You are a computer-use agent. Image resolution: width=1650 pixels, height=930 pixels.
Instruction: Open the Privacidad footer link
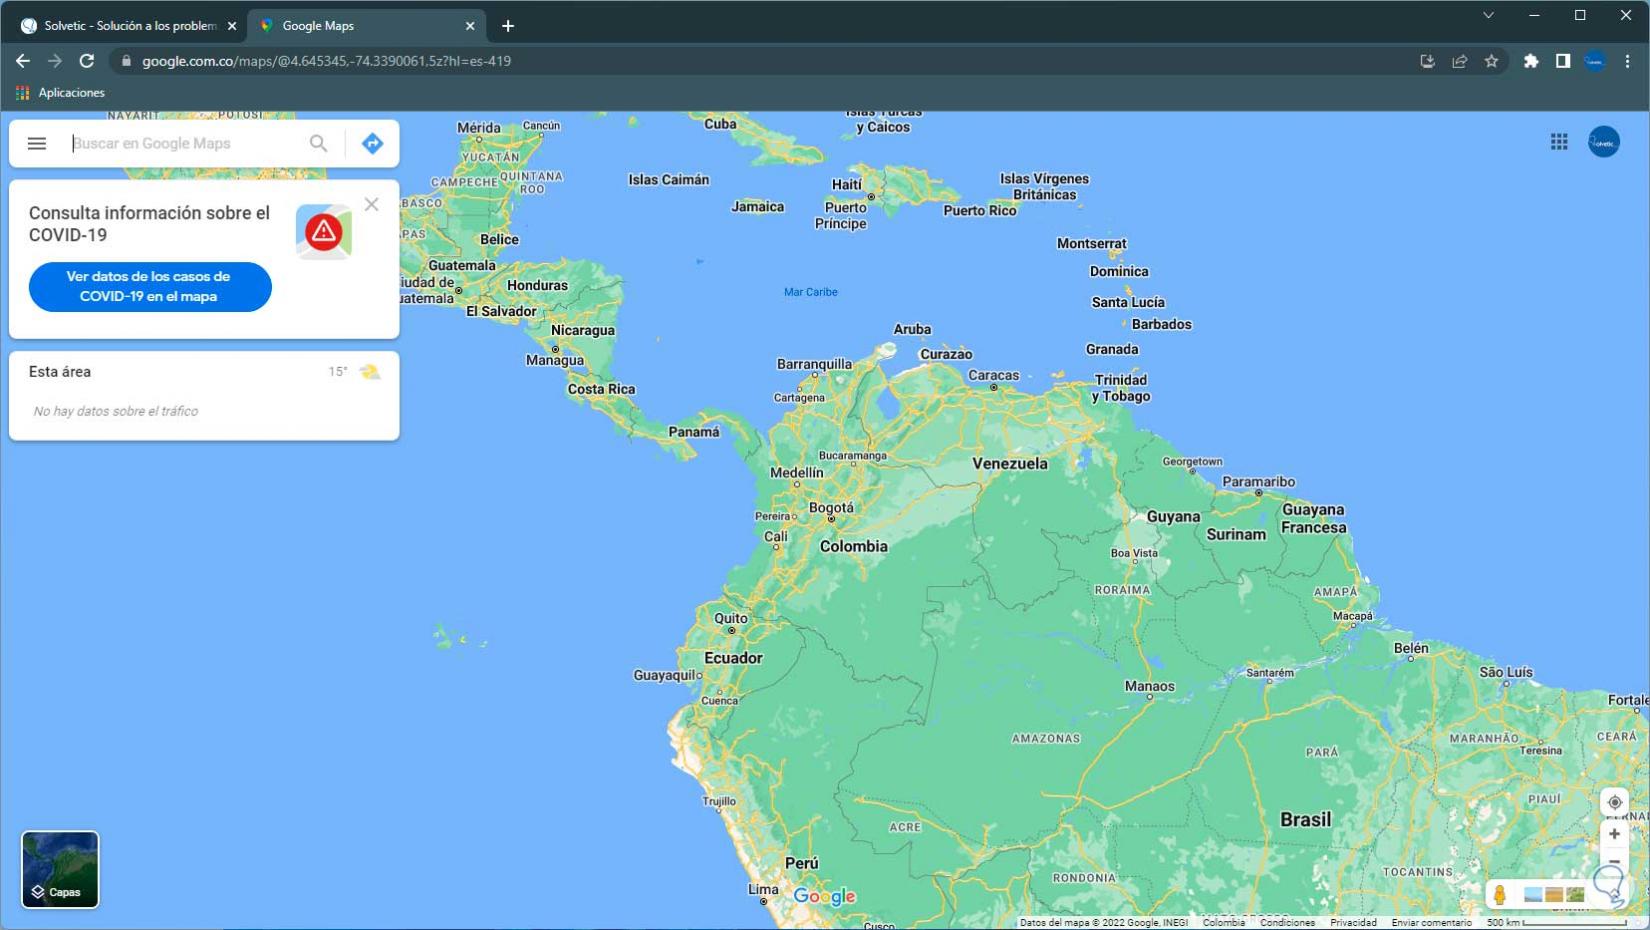click(1353, 923)
